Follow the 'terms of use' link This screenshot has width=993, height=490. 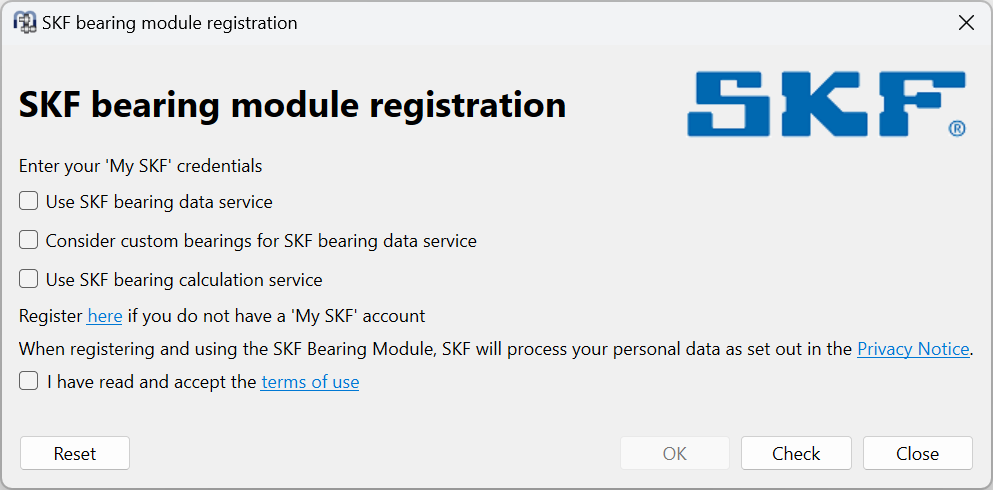(x=310, y=381)
